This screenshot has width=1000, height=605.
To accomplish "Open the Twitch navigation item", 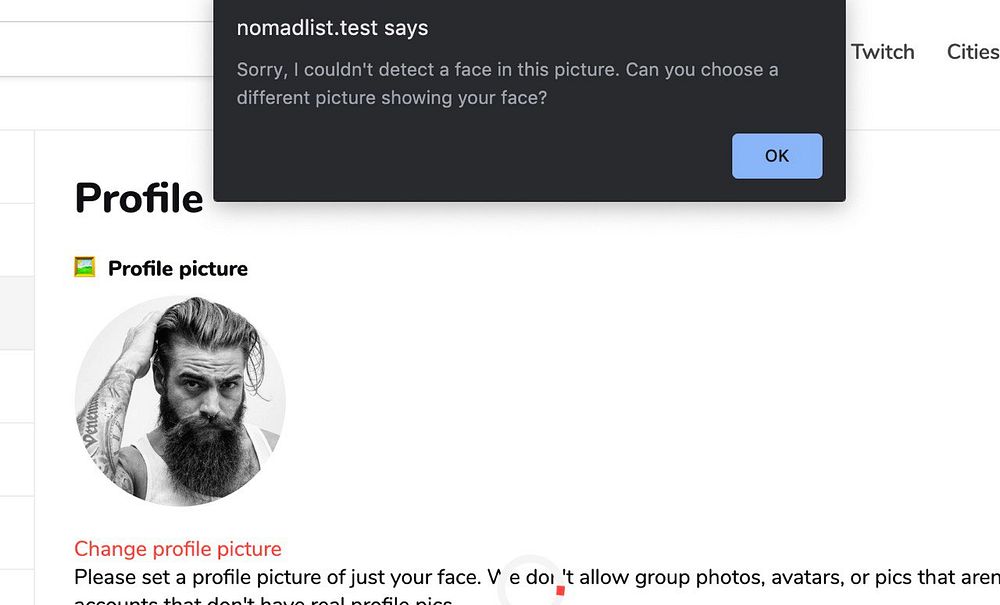I will (x=882, y=52).
